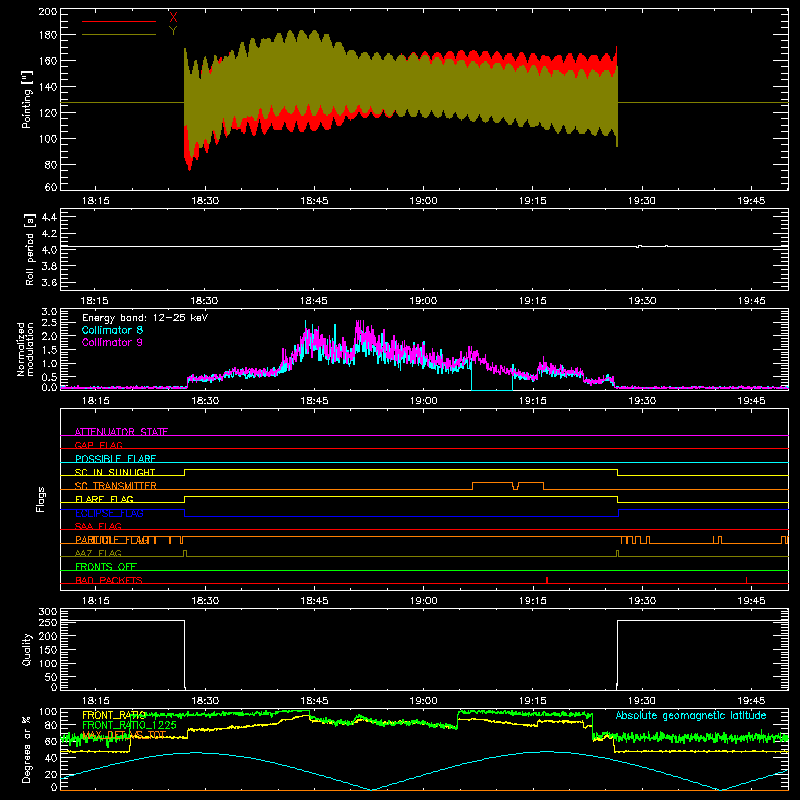The width and height of the screenshot is (800, 800).
Task: Click the BAD_PACKETS spike near 19:17
Action: (x=546, y=580)
